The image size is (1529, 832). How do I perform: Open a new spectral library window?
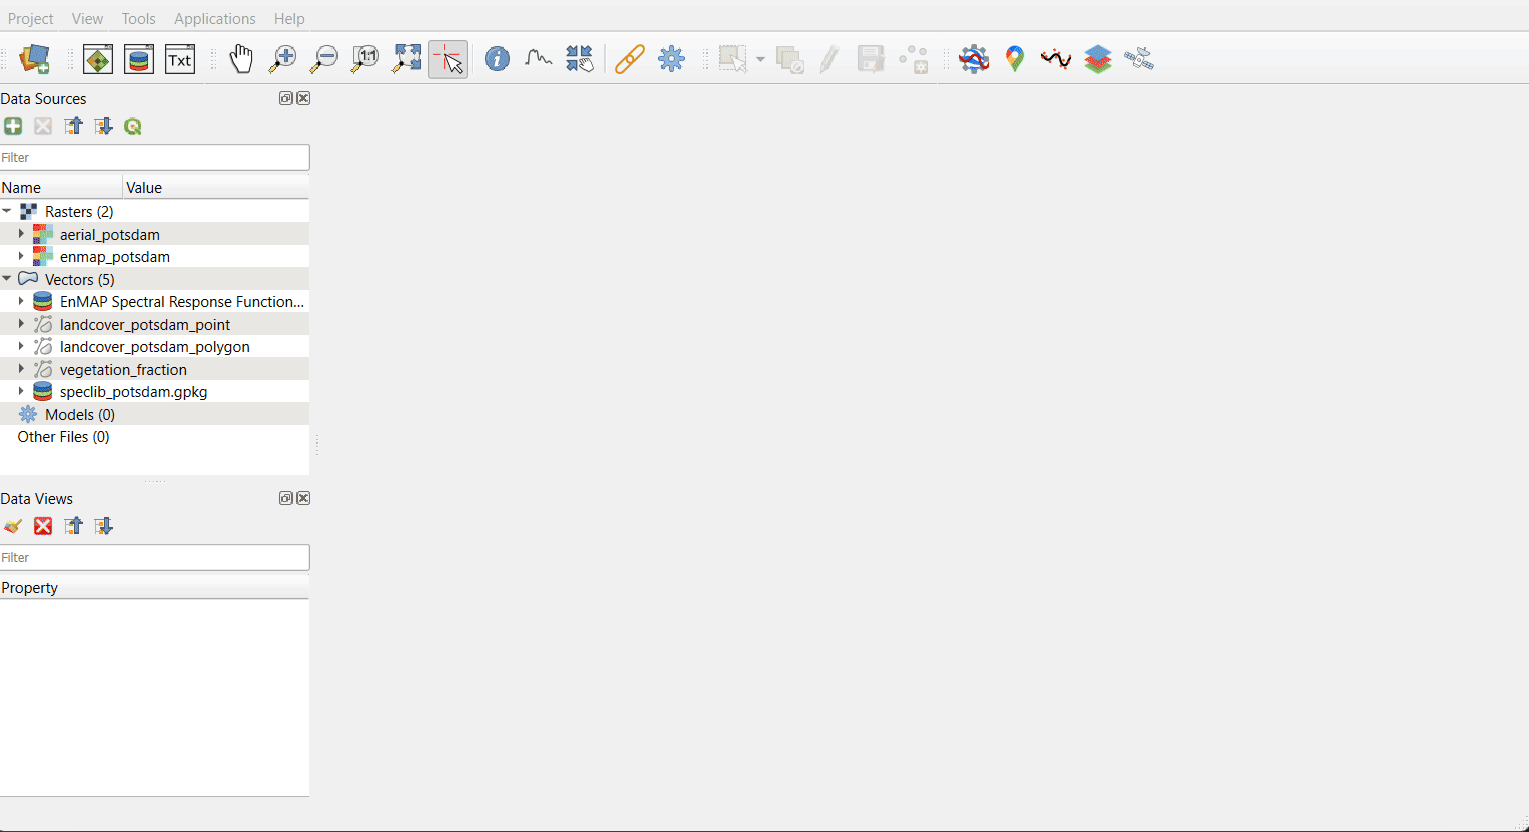pos(139,60)
